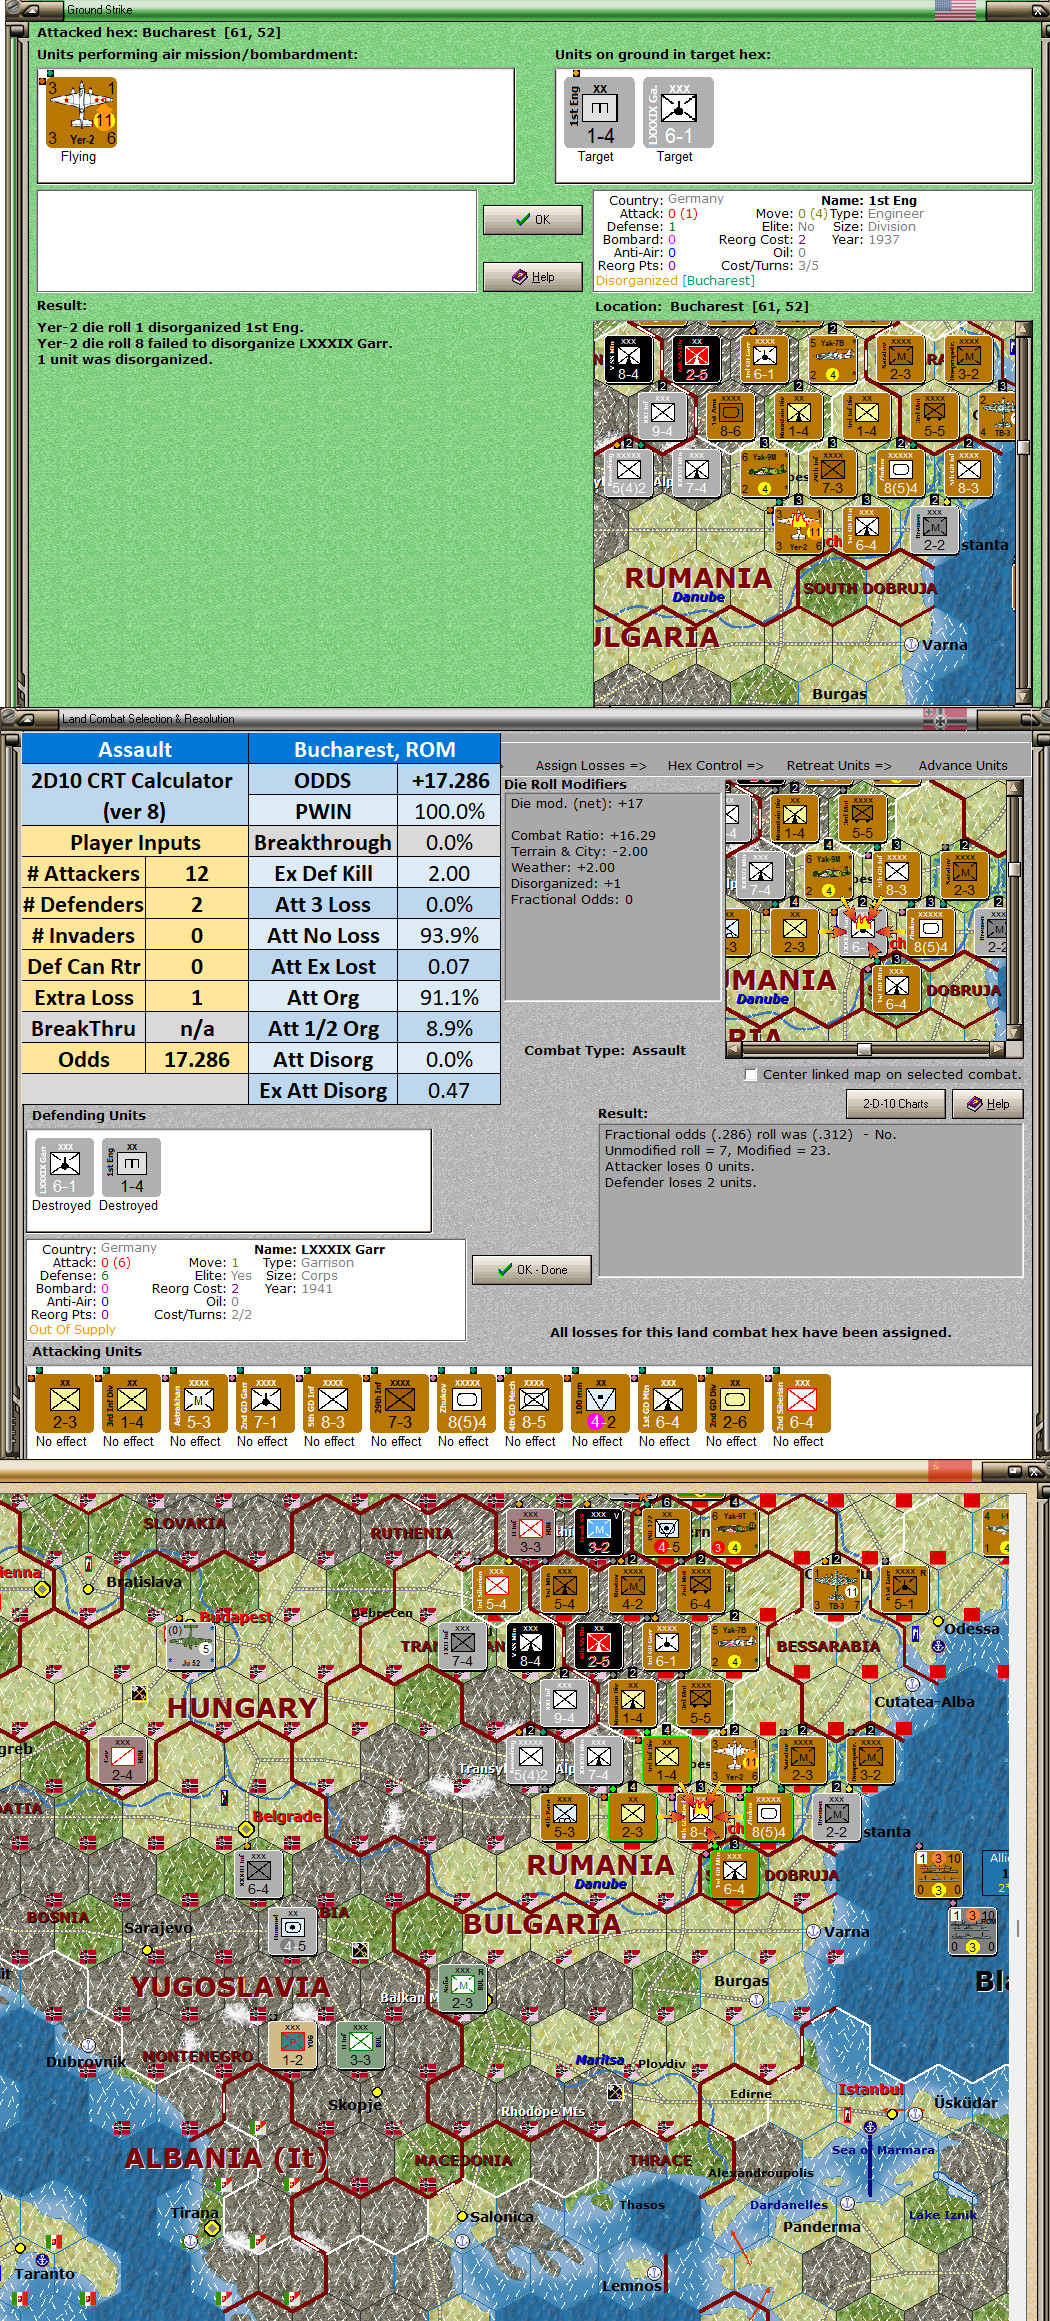Click the Att Org 91.1% cell
The height and width of the screenshot is (2321, 1050).
449,997
